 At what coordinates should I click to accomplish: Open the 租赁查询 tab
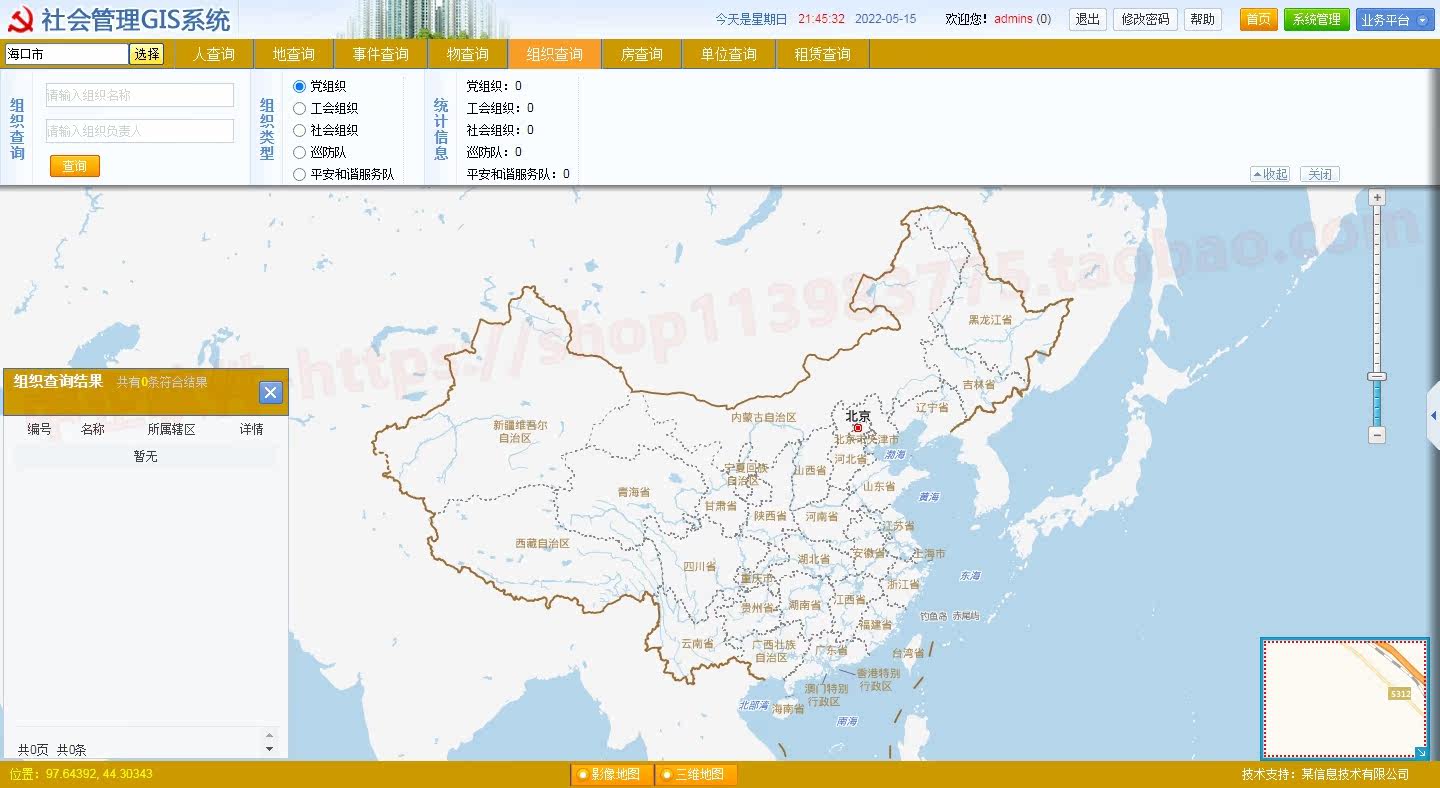pos(823,54)
